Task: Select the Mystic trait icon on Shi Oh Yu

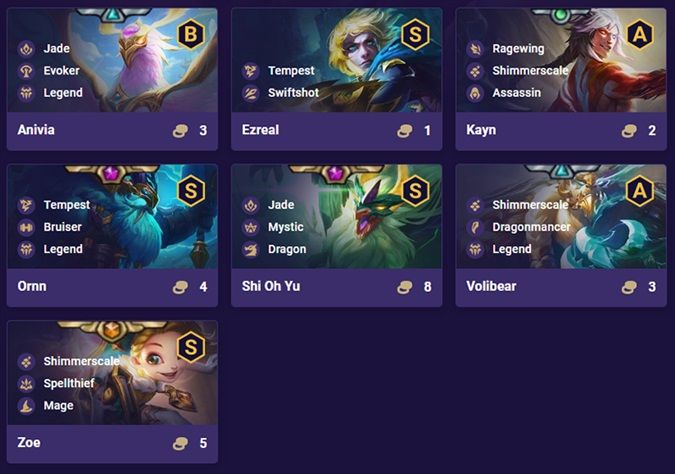Action: click(251, 227)
